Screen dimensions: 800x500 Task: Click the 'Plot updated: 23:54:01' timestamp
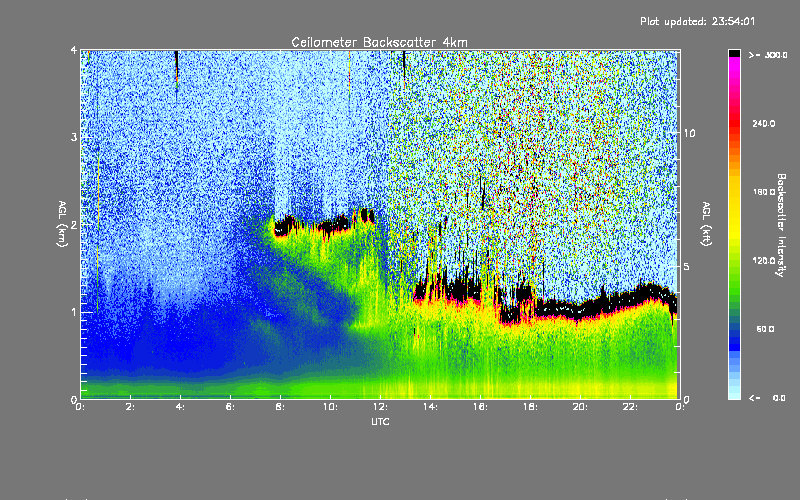tap(697, 21)
